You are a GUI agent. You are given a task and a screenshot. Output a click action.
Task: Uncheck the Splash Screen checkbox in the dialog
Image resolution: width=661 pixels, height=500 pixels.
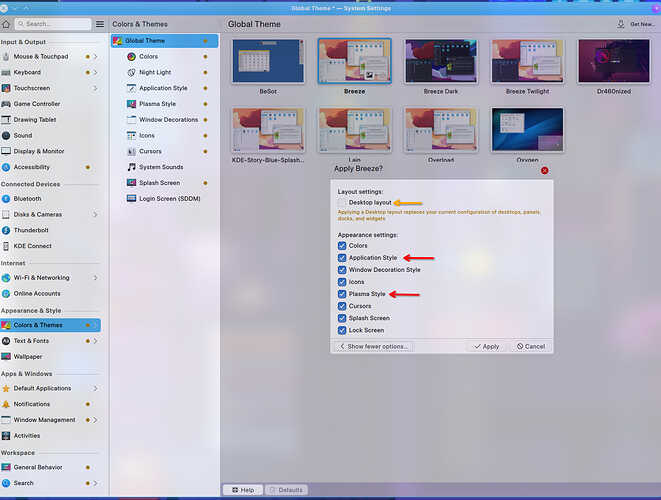[x=342, y=318]
